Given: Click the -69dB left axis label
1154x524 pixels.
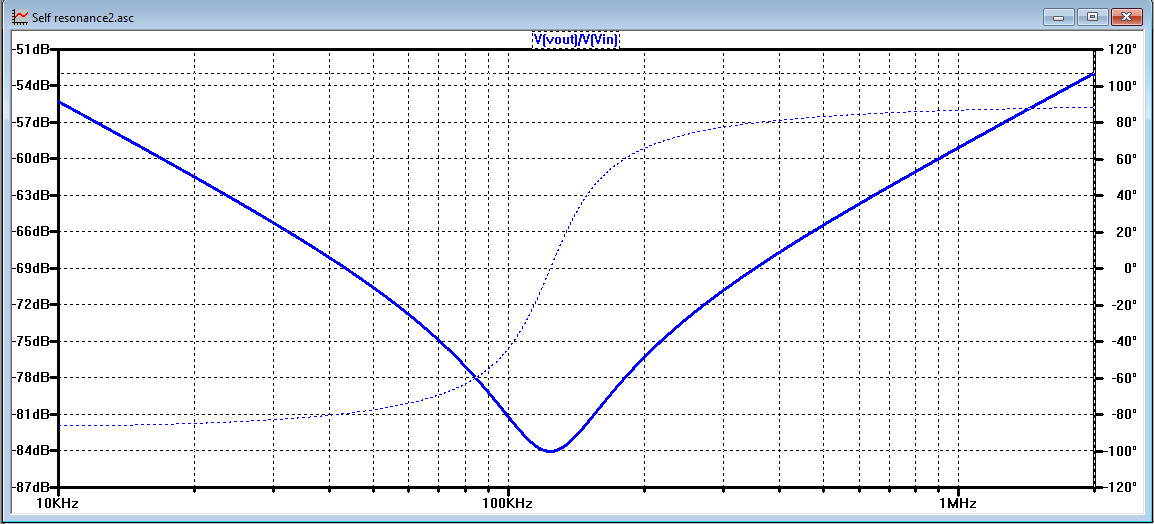Looking at the screenshot, I should [x=30, y=268].
